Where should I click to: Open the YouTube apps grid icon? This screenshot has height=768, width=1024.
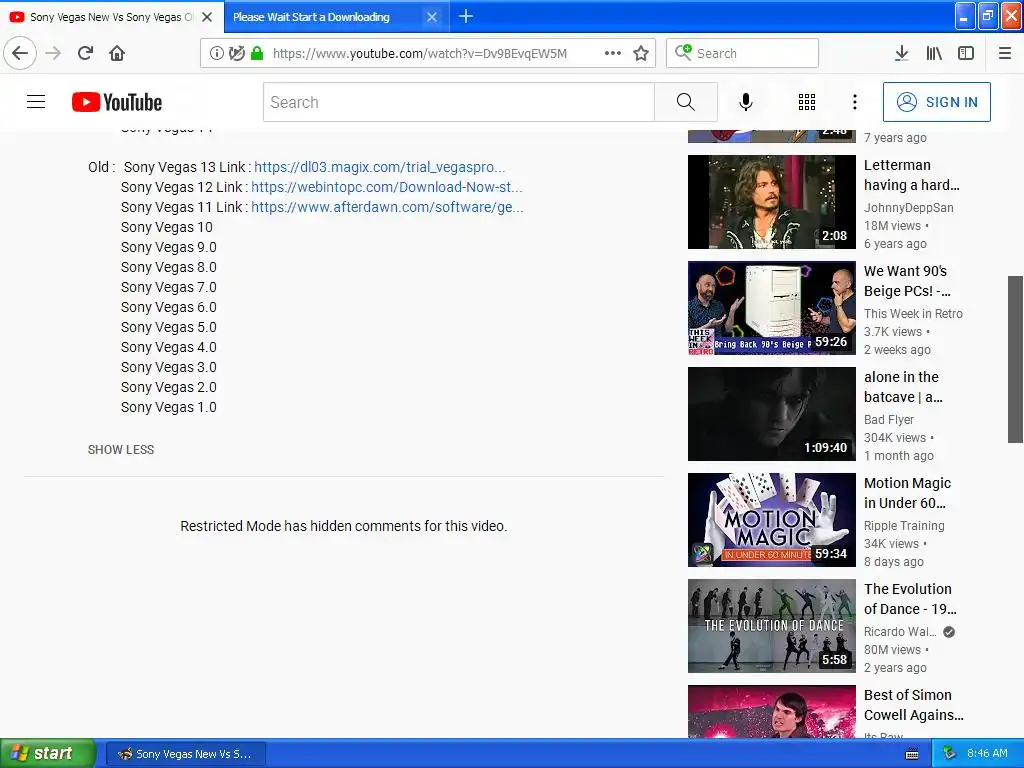(x=807, y=102)
